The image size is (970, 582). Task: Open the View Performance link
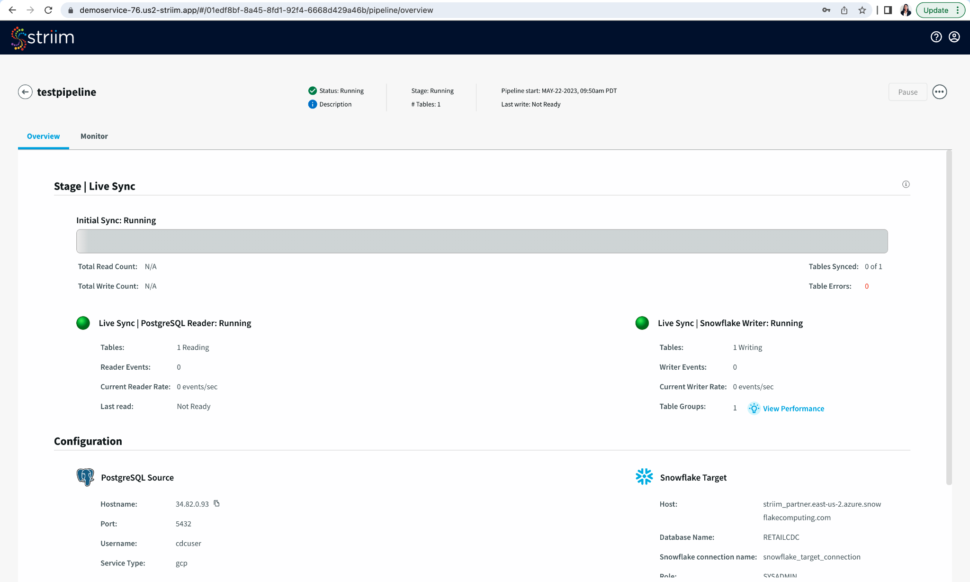tap(793, 409)
